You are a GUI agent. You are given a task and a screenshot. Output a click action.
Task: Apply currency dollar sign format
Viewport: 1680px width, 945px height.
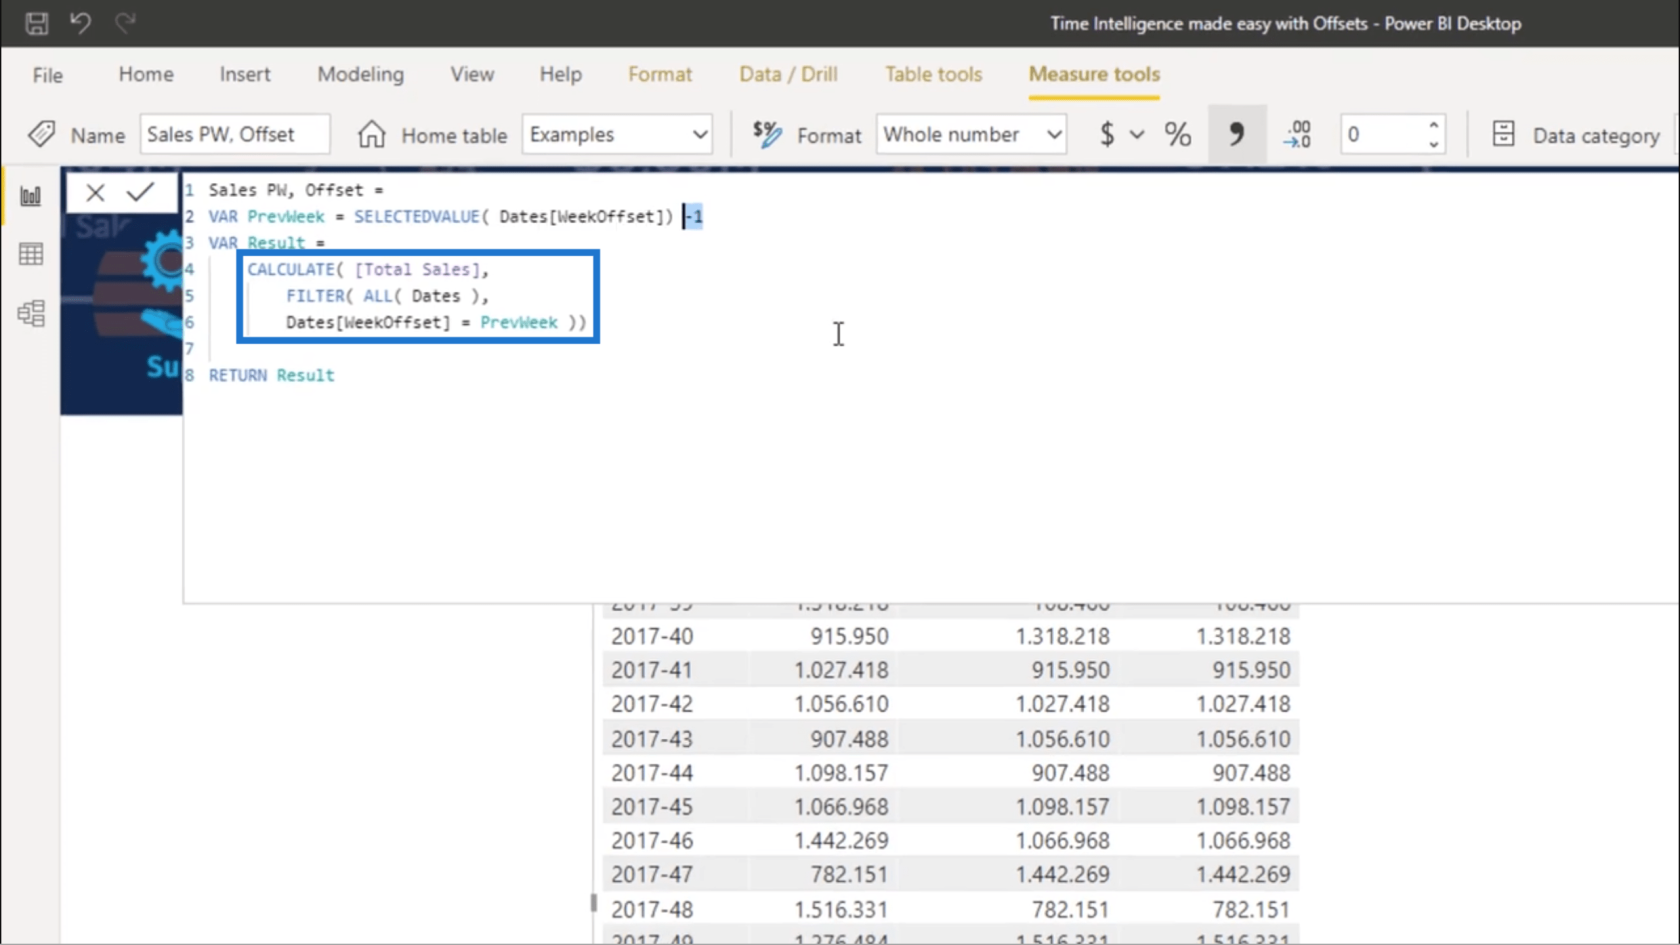pyautogui.click(x=1106, y=134)
